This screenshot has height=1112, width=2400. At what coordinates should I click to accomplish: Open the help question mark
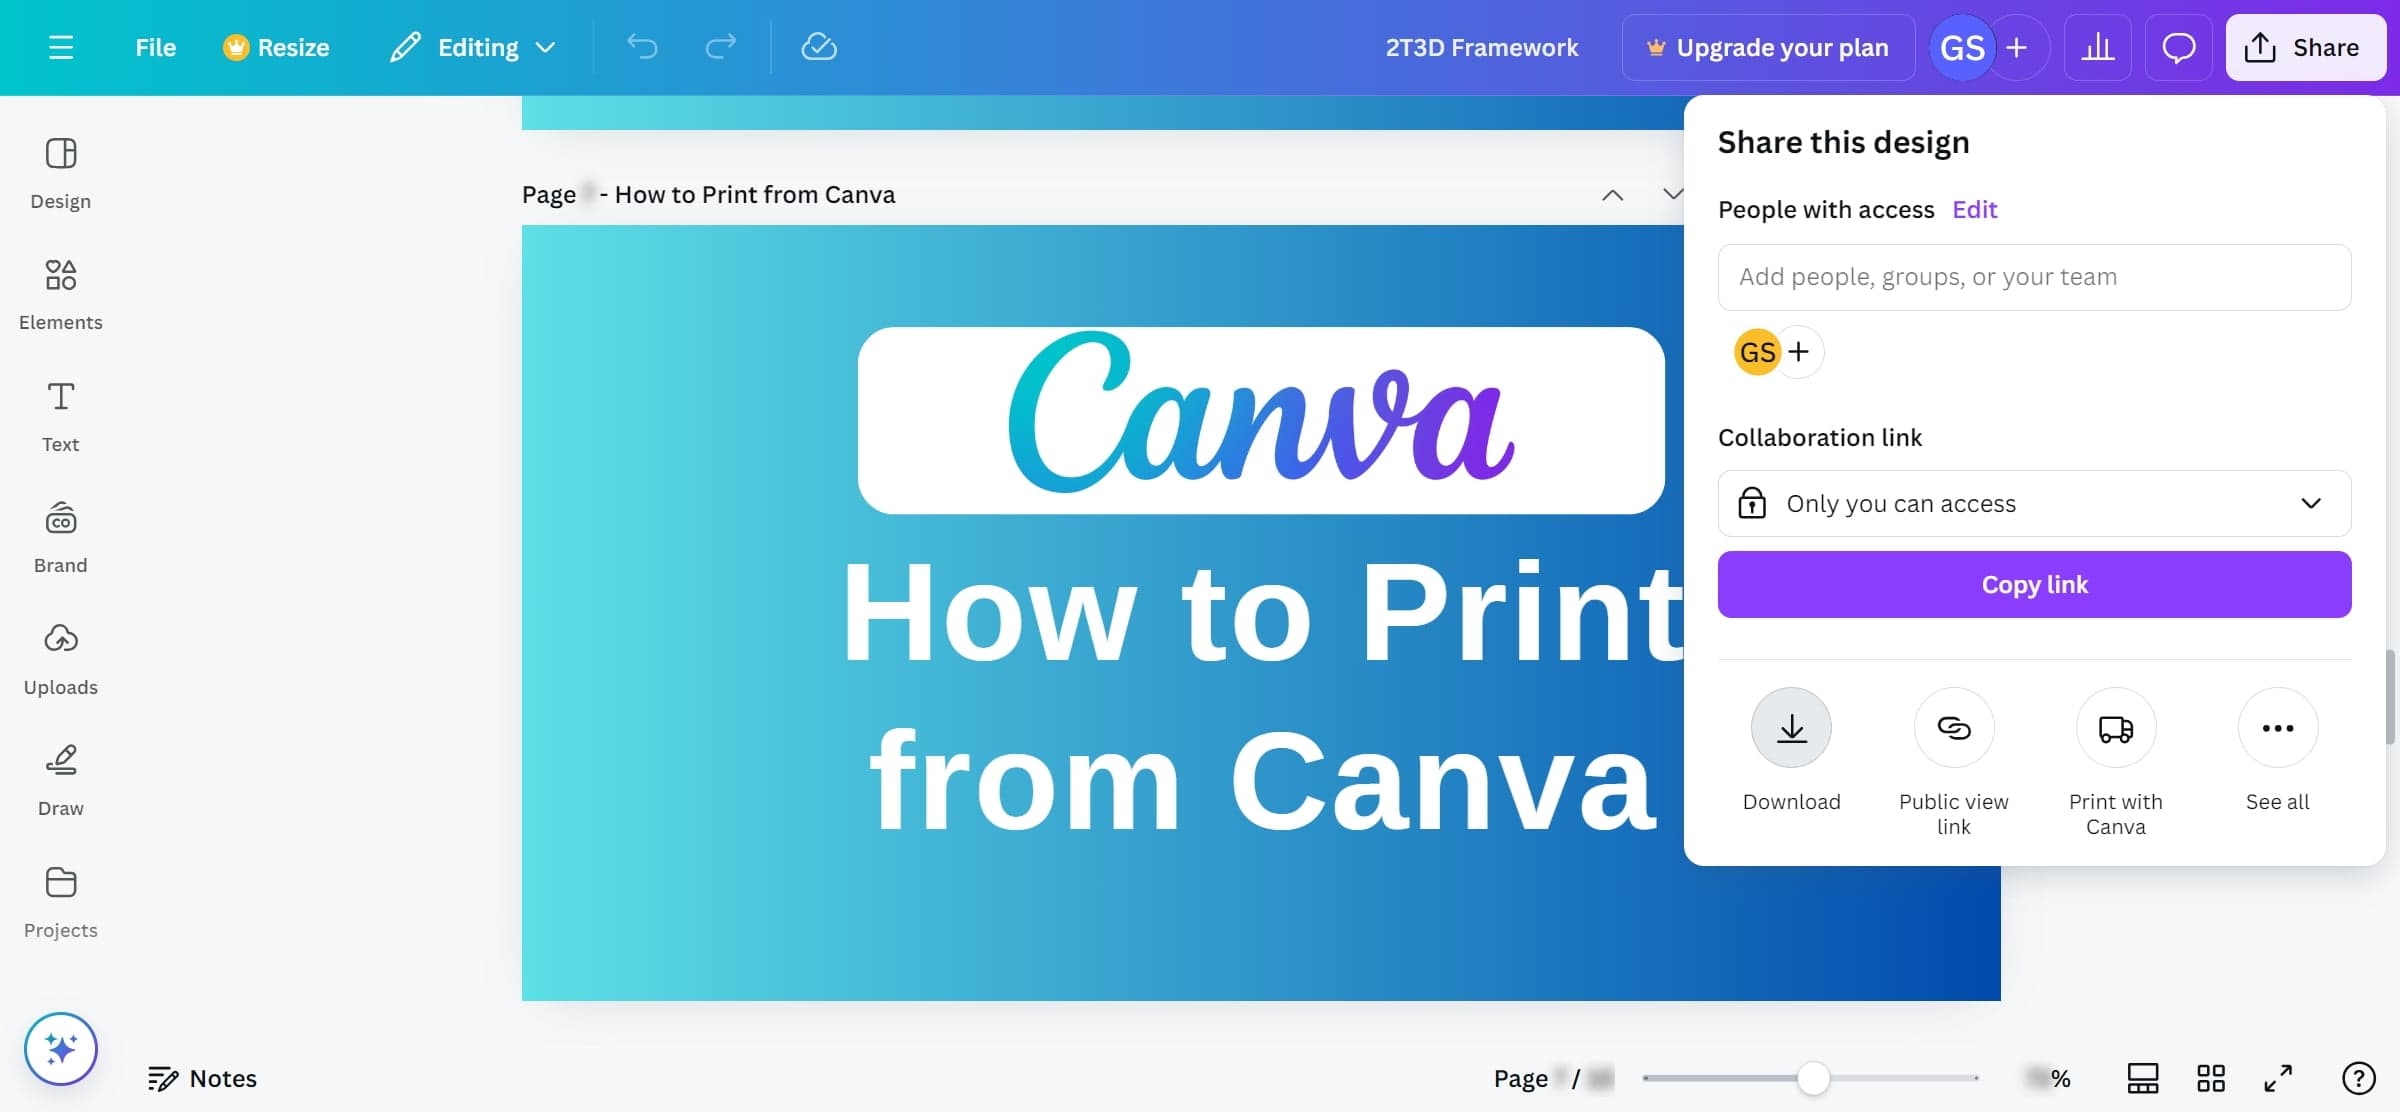[2358, 1078]
